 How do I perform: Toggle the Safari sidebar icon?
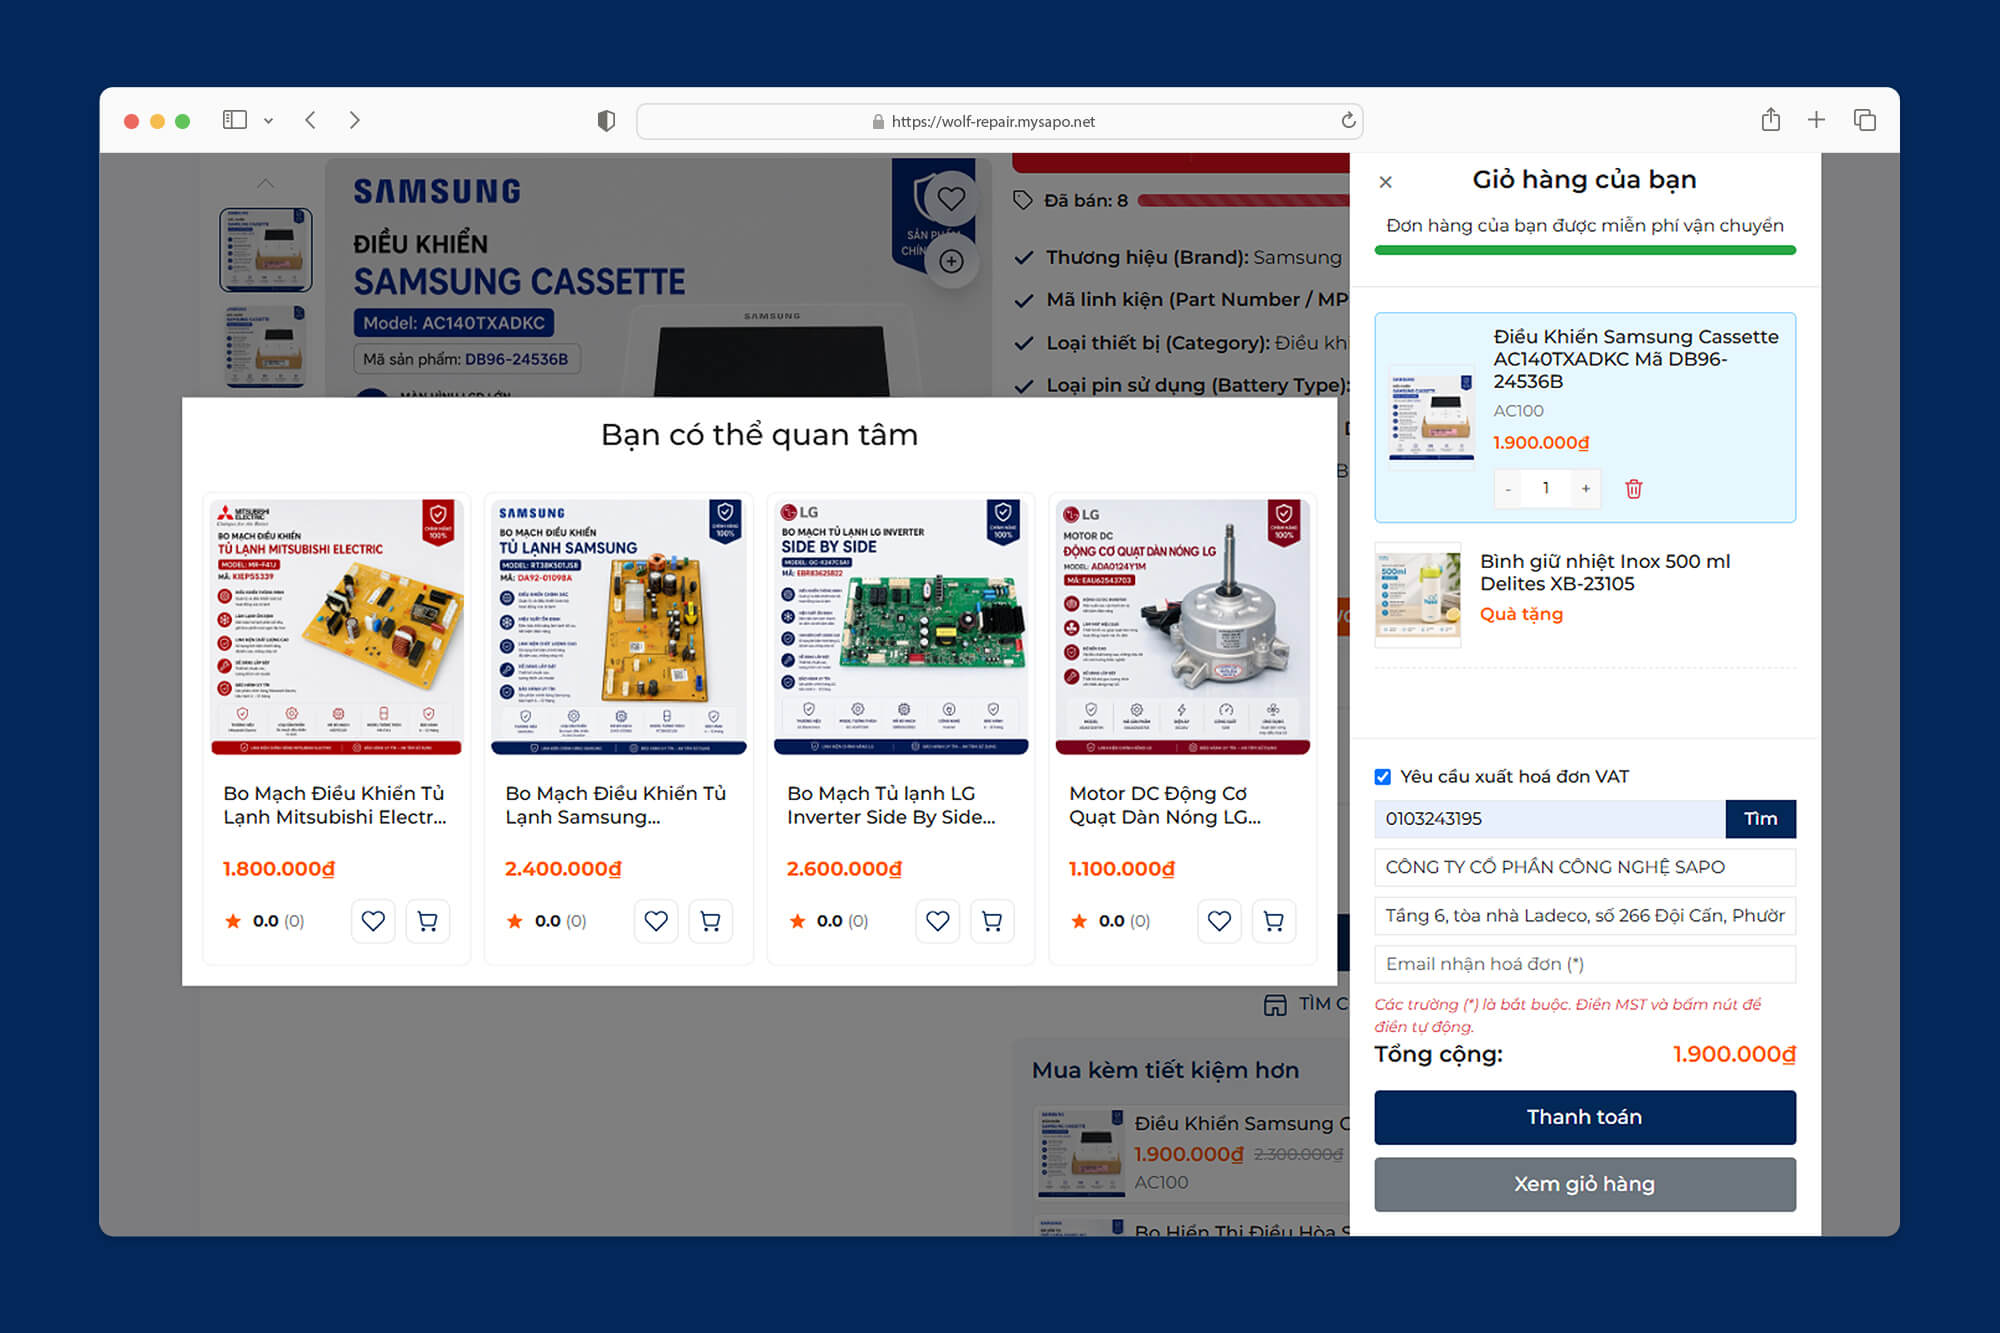[x=234, y=120]
